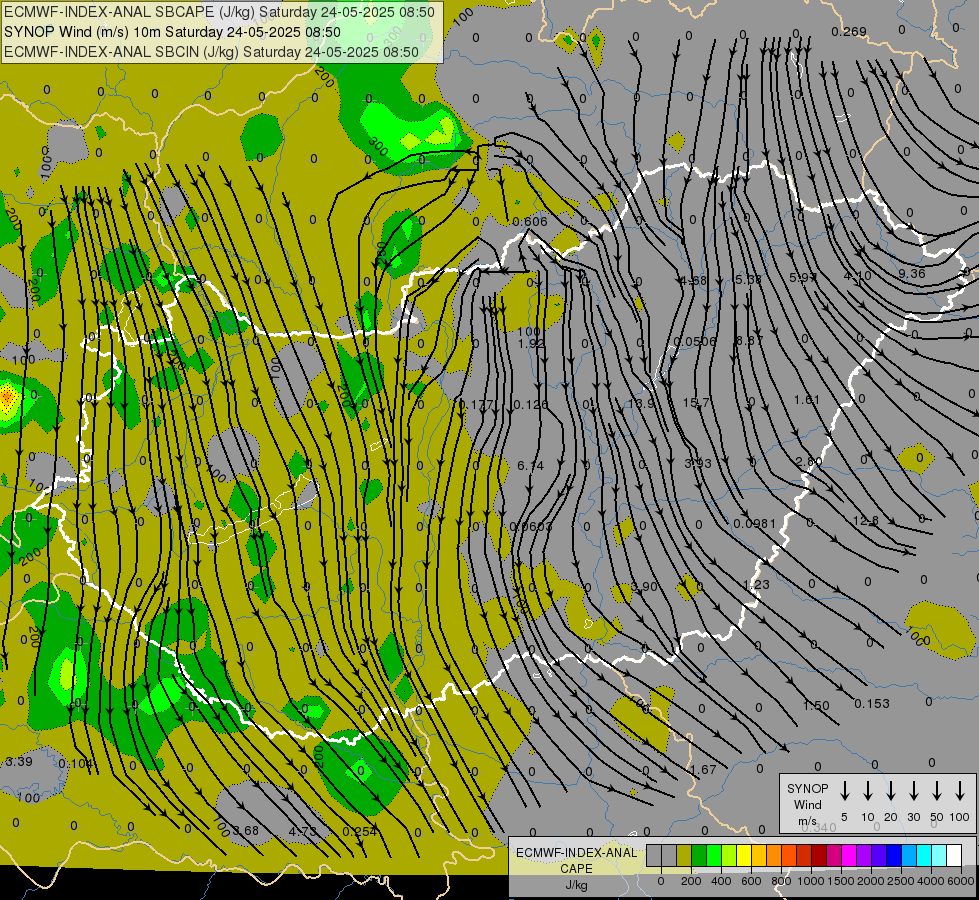Click the map value 0.104
The image size is (979, 900).
pos(76,763)
